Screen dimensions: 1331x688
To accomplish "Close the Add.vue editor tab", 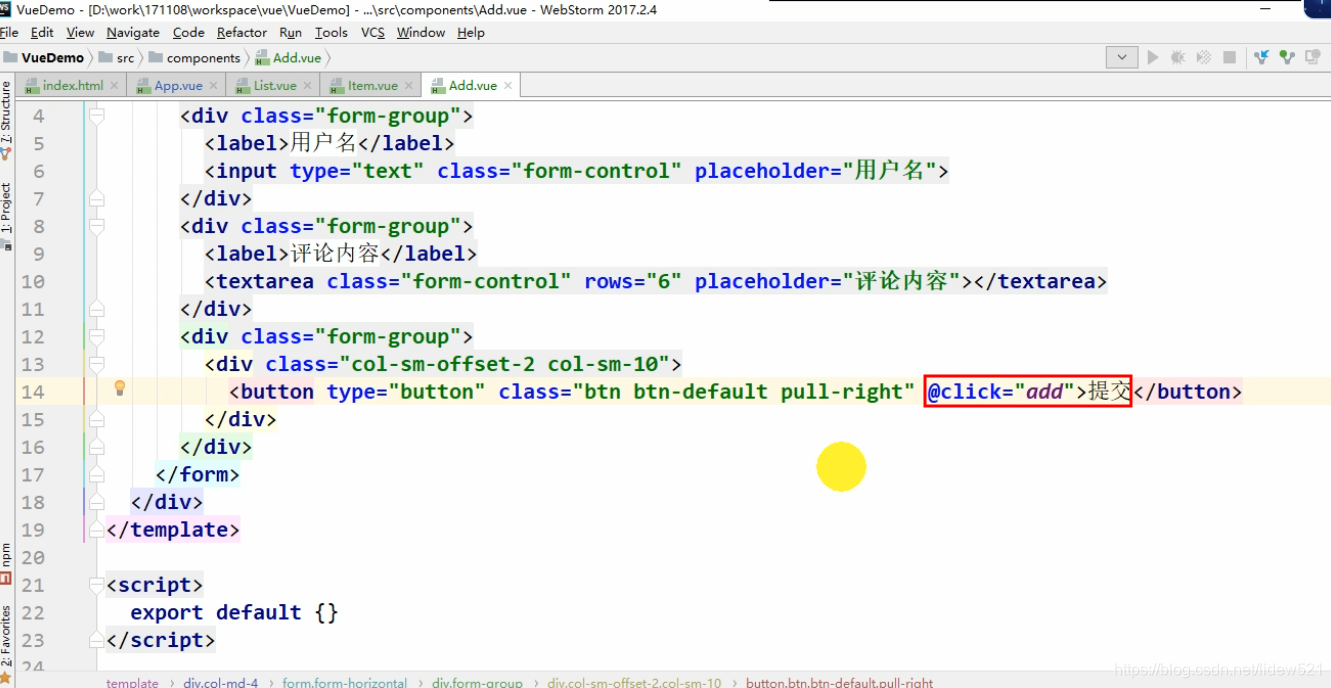I will pyautogui.click(x=507, y=86).
